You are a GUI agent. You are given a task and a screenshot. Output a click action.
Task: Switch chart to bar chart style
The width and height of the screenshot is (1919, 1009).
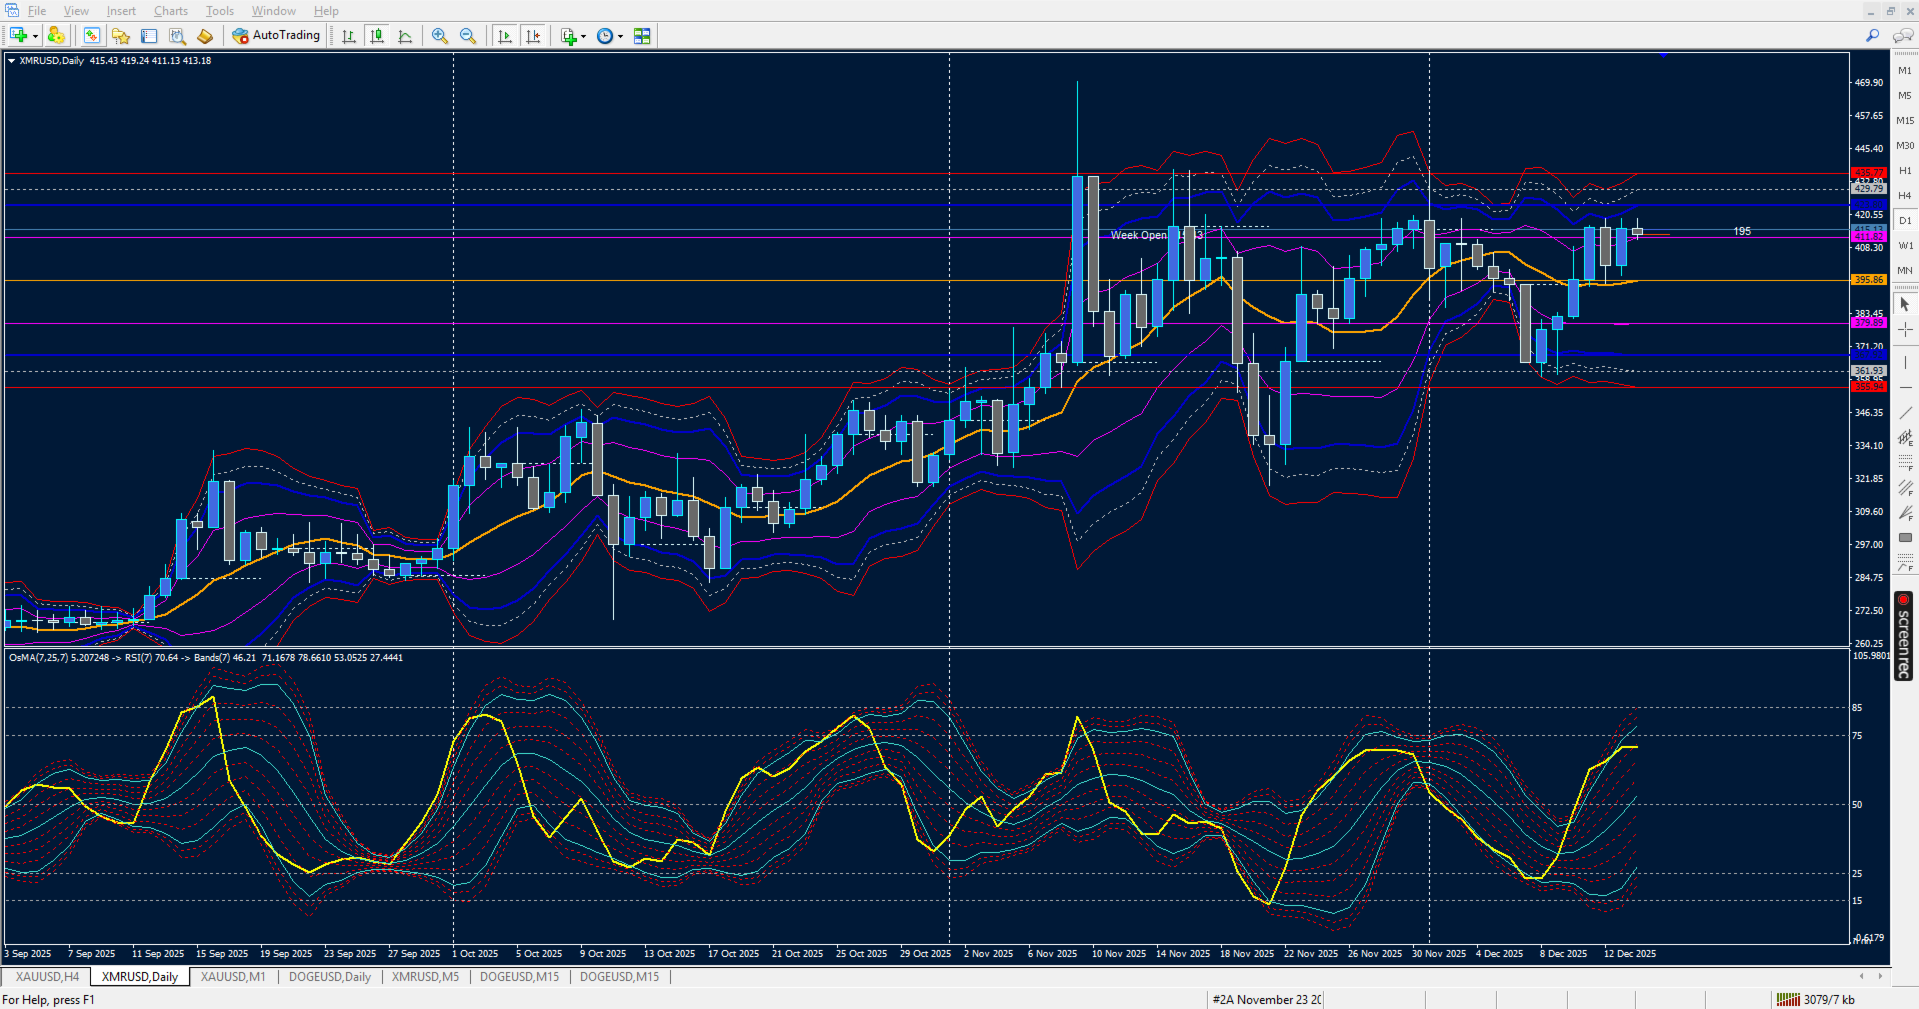coord(349,36)
